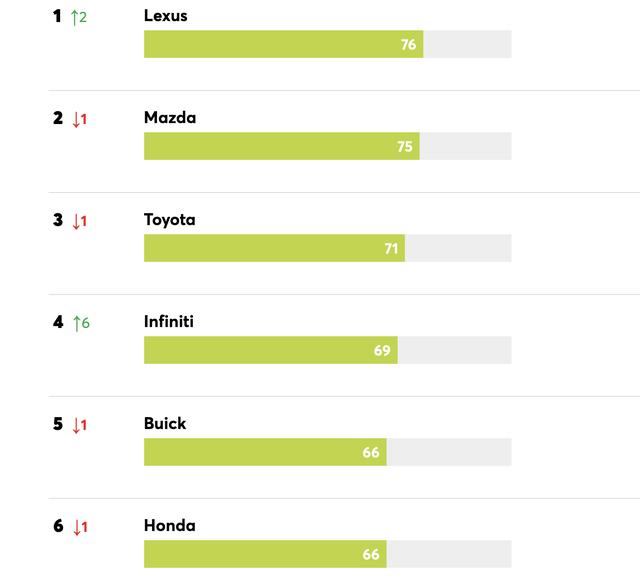Select the Honda brand name
This screenshot has height=588, width=640.
[x=170, y=526]
